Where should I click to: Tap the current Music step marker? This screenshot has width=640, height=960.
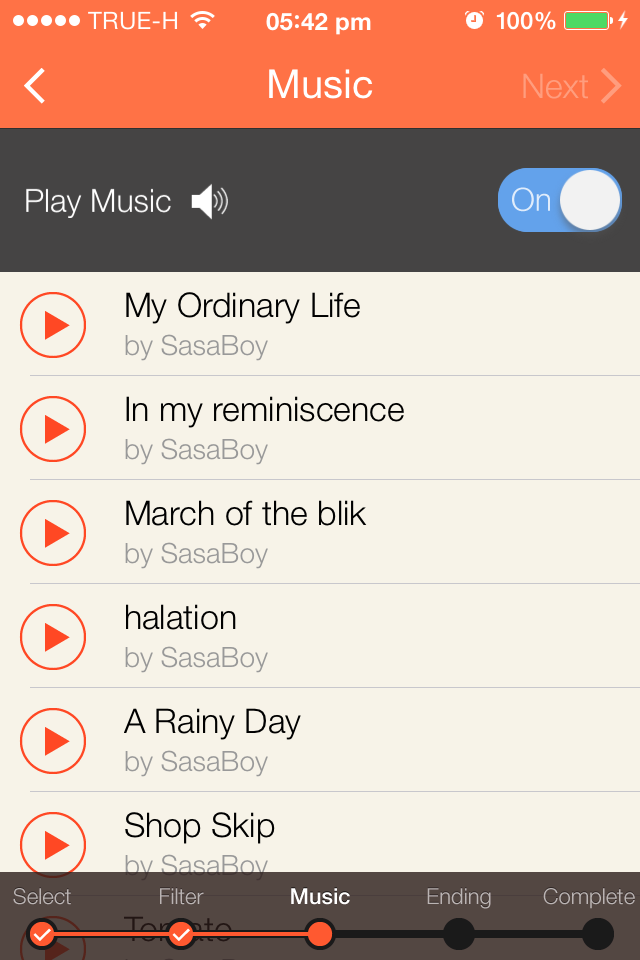319,934
